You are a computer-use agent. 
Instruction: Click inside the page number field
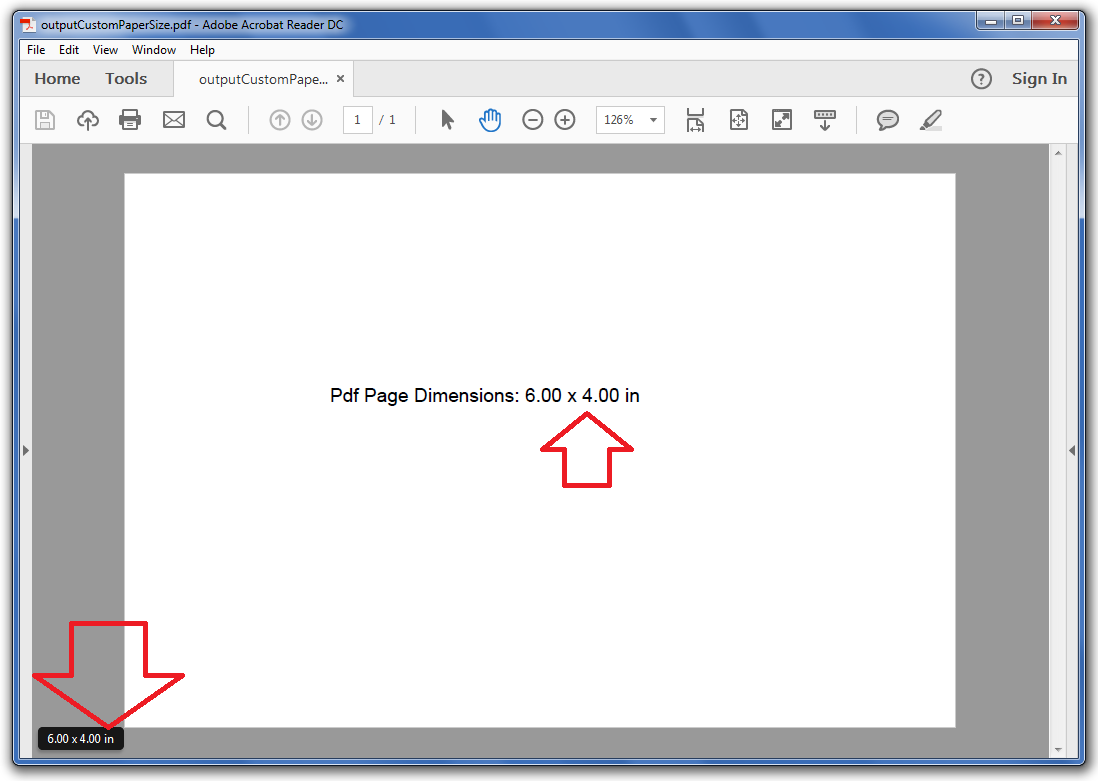(x=357, y=119)
